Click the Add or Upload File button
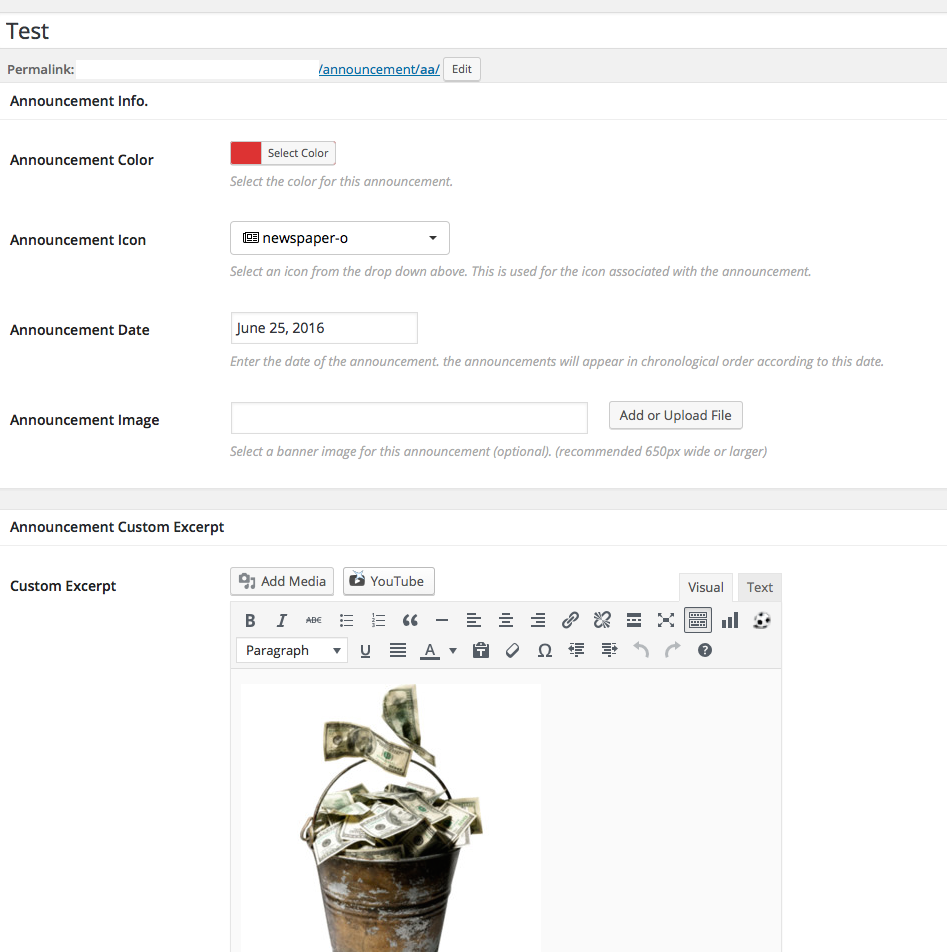The width and height of the screenshot is (947, 952). tap(675, 416)
